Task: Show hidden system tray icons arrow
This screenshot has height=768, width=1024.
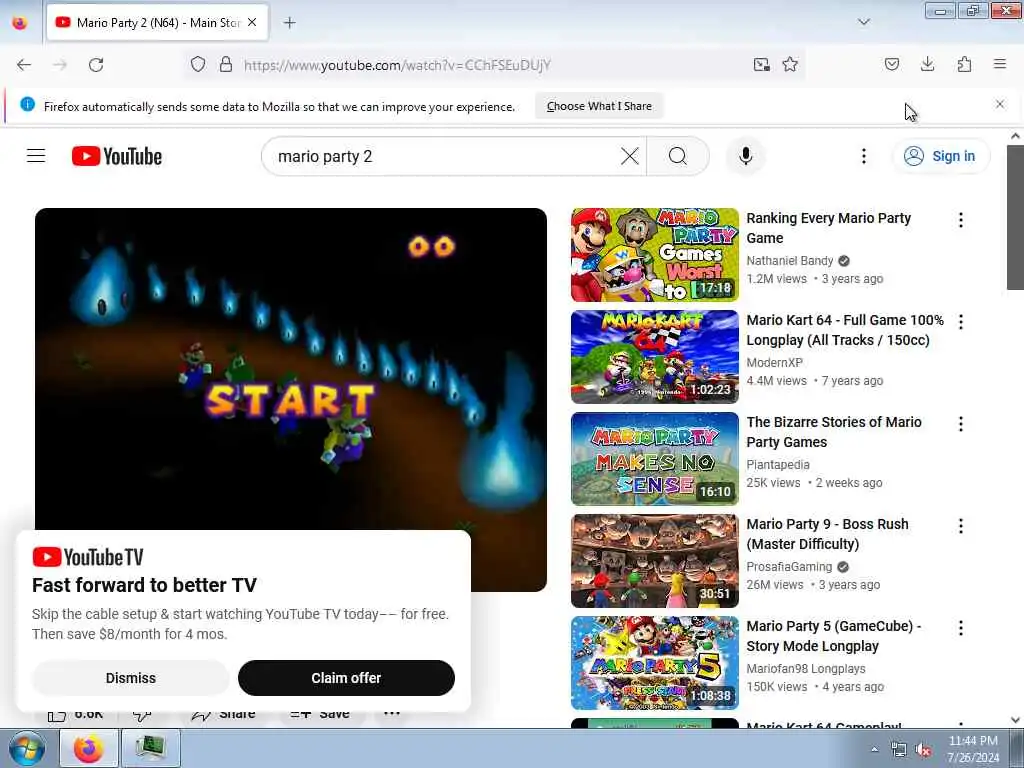Action: click(874, 749)
